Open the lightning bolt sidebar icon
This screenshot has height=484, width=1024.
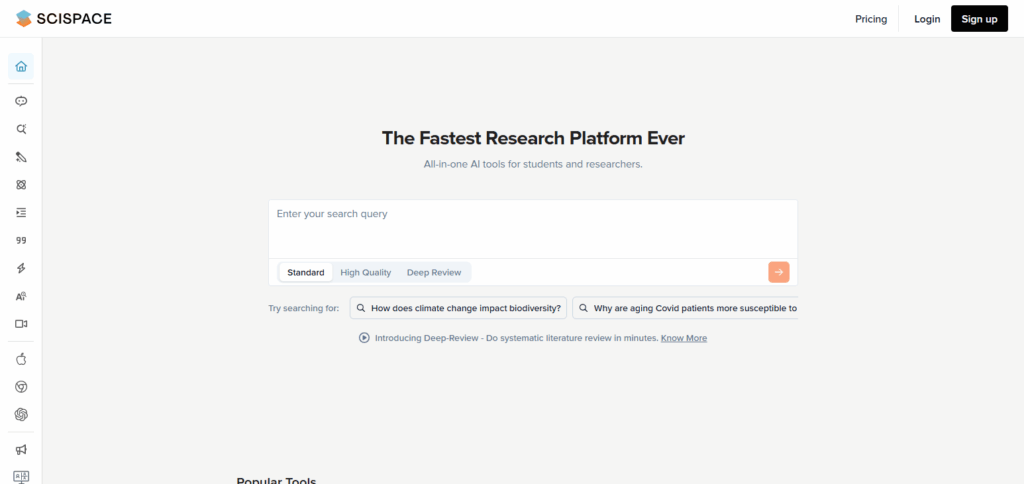point(21,268)
